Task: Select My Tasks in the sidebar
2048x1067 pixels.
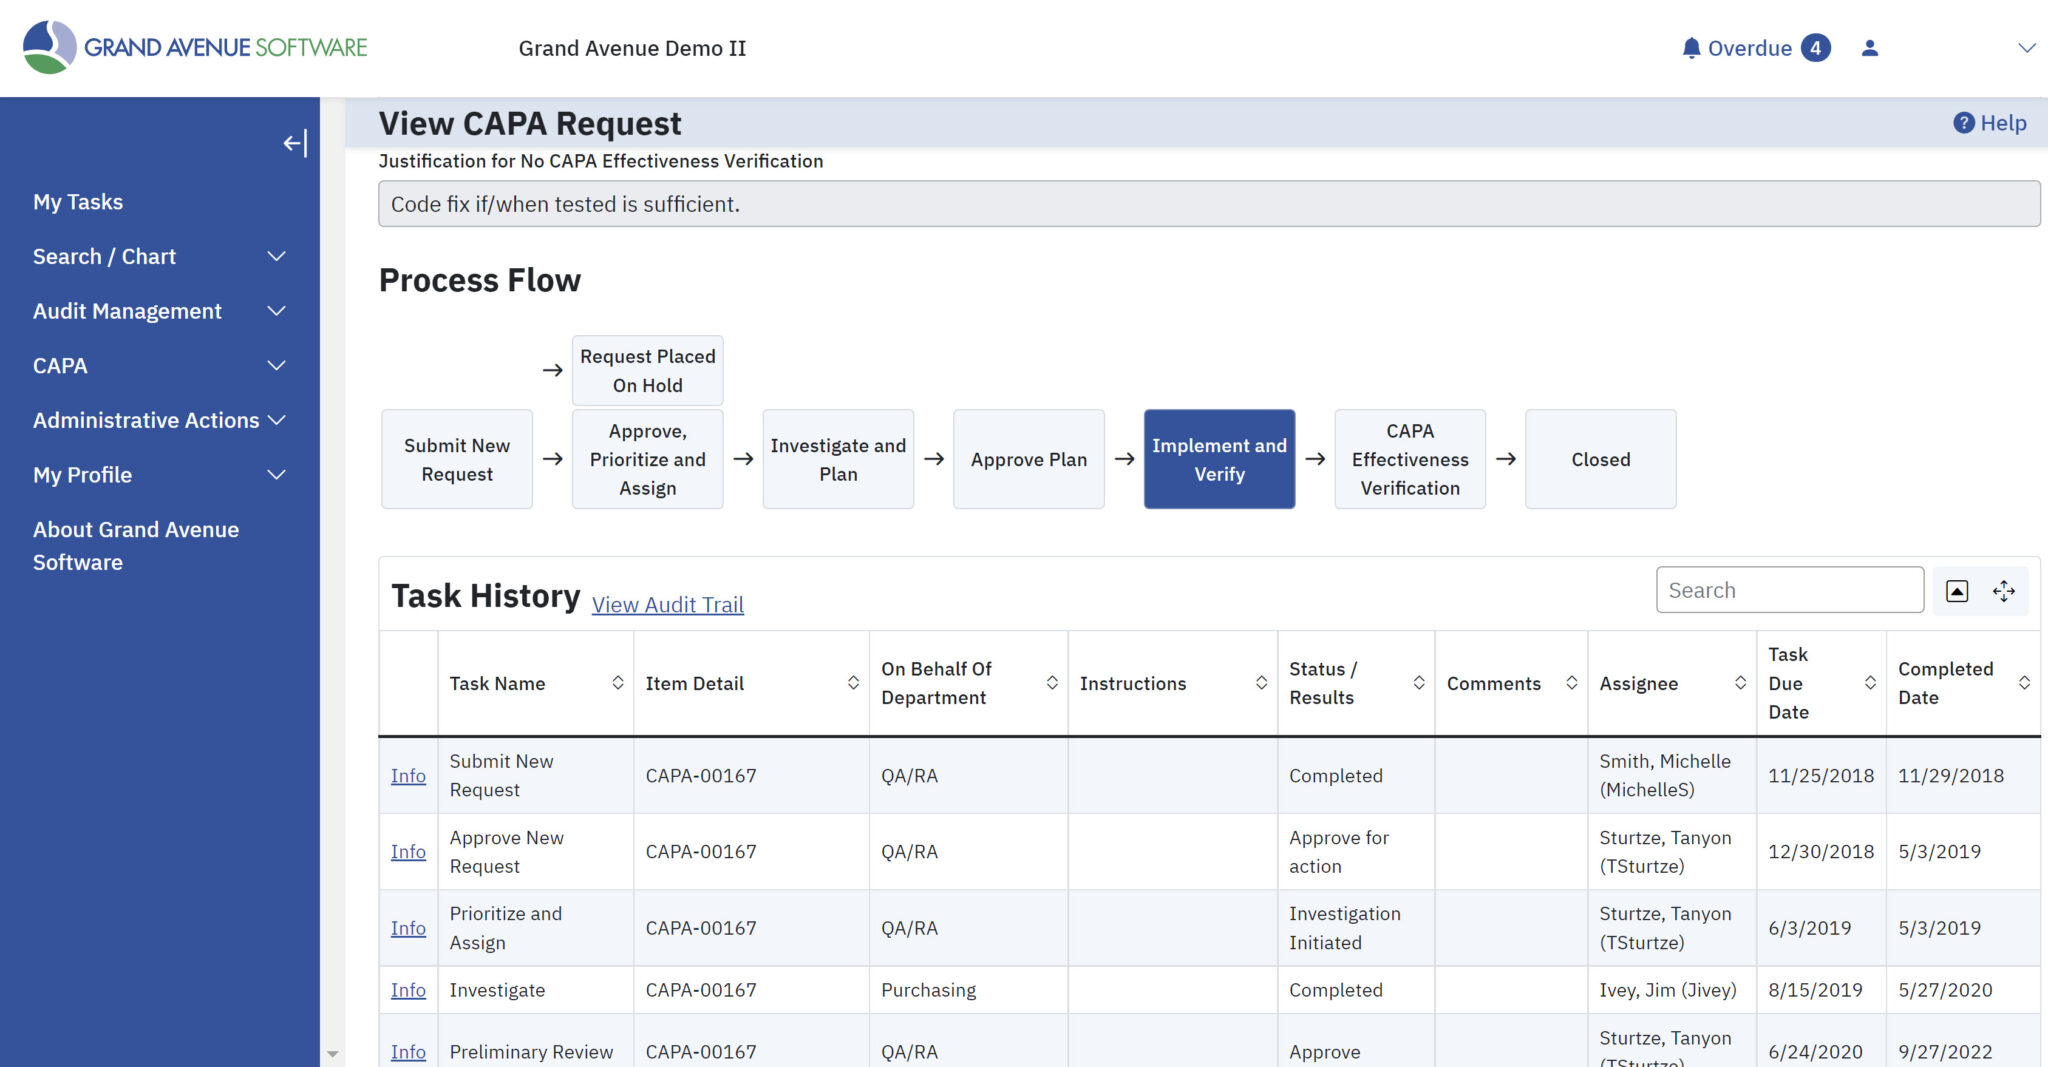Action: 77,201
